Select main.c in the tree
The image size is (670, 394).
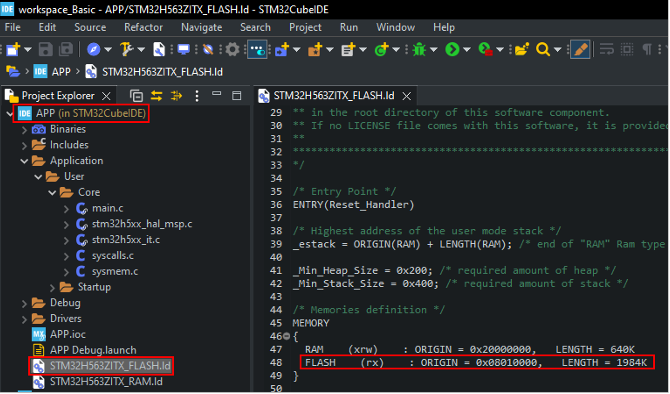108,208
